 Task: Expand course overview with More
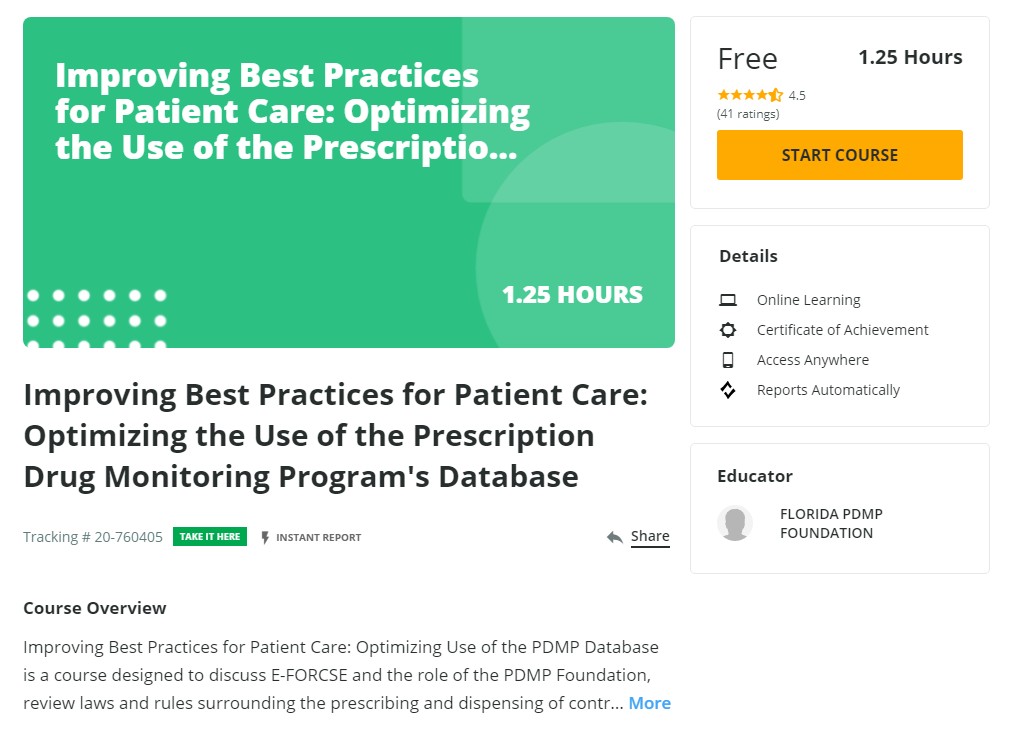pos(649,703)
